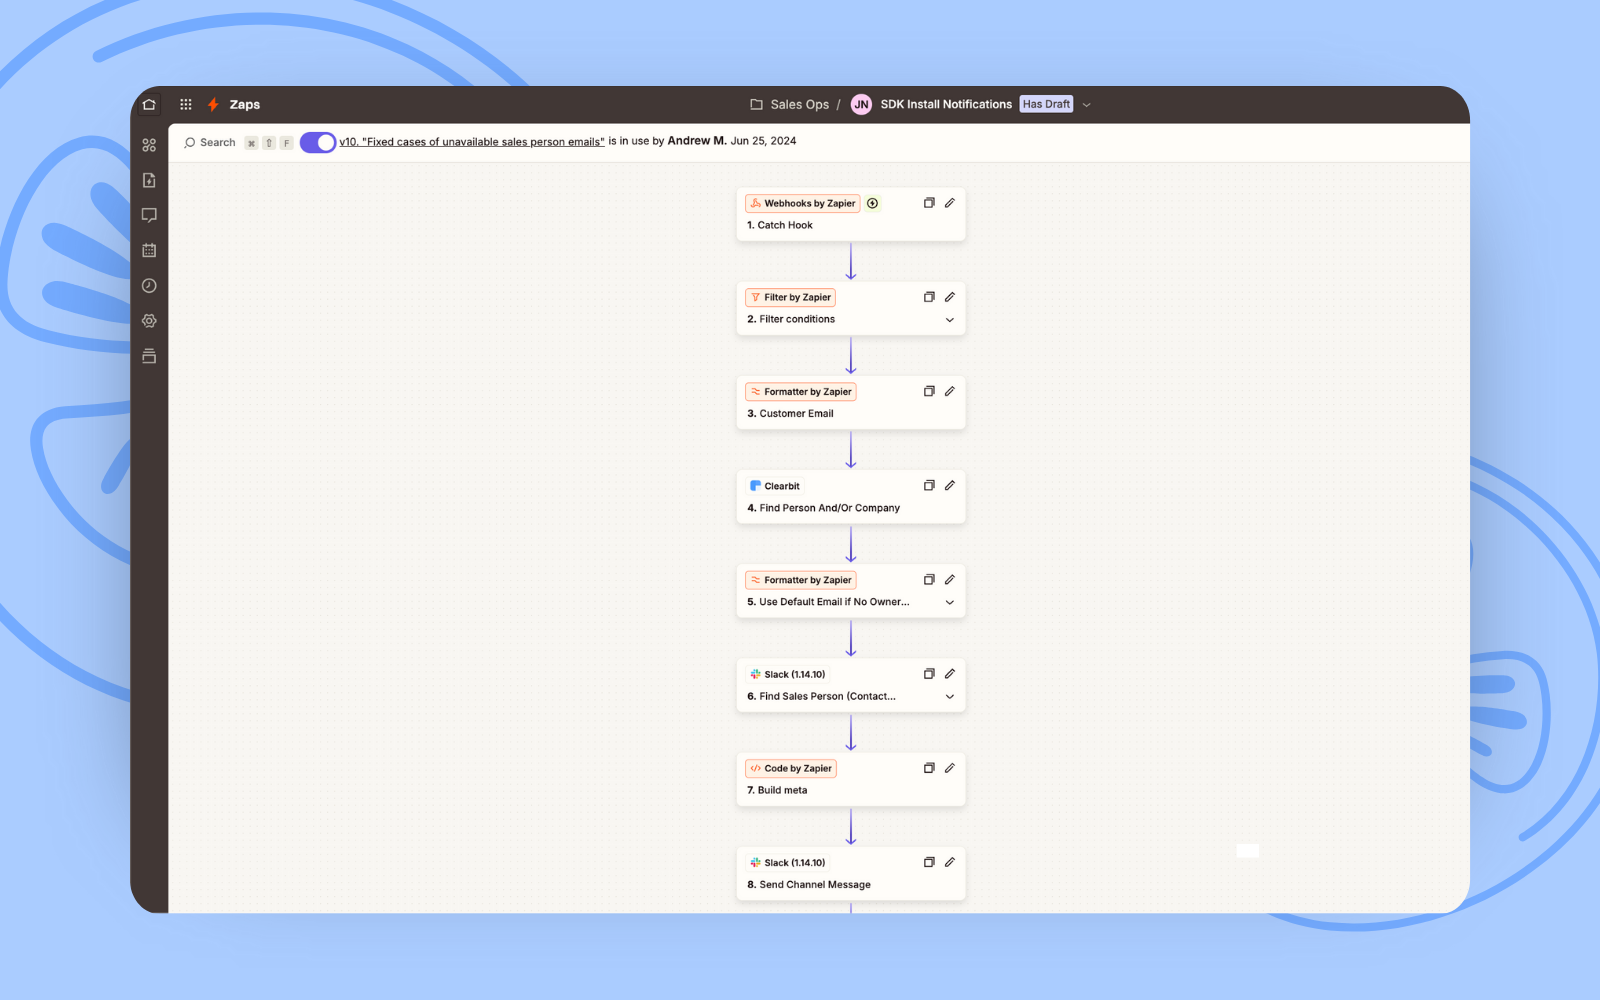The image size is (1600, 1000).
Task: Open the history clock icon in sidebar
Action: (x=149, y=286)
